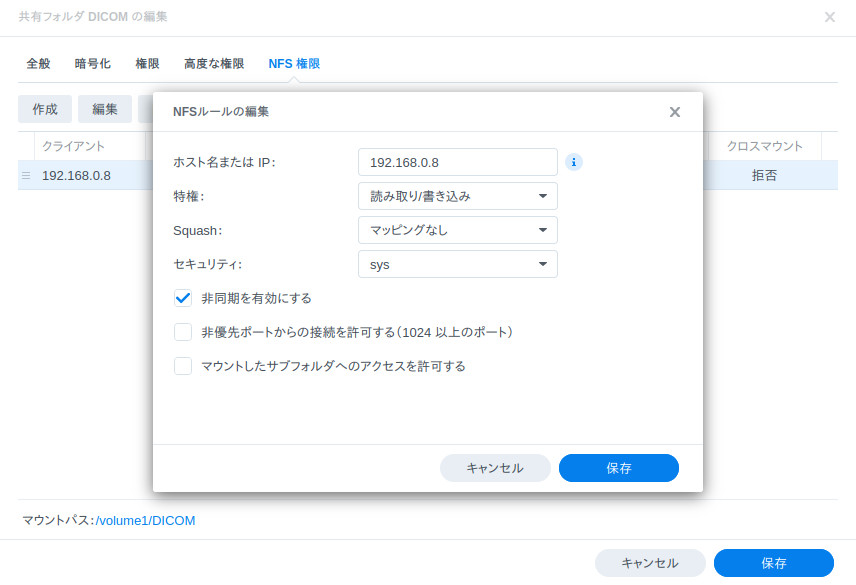Open the Squash dropdown
The image size is (856, 585).
[x=457, y=230]
